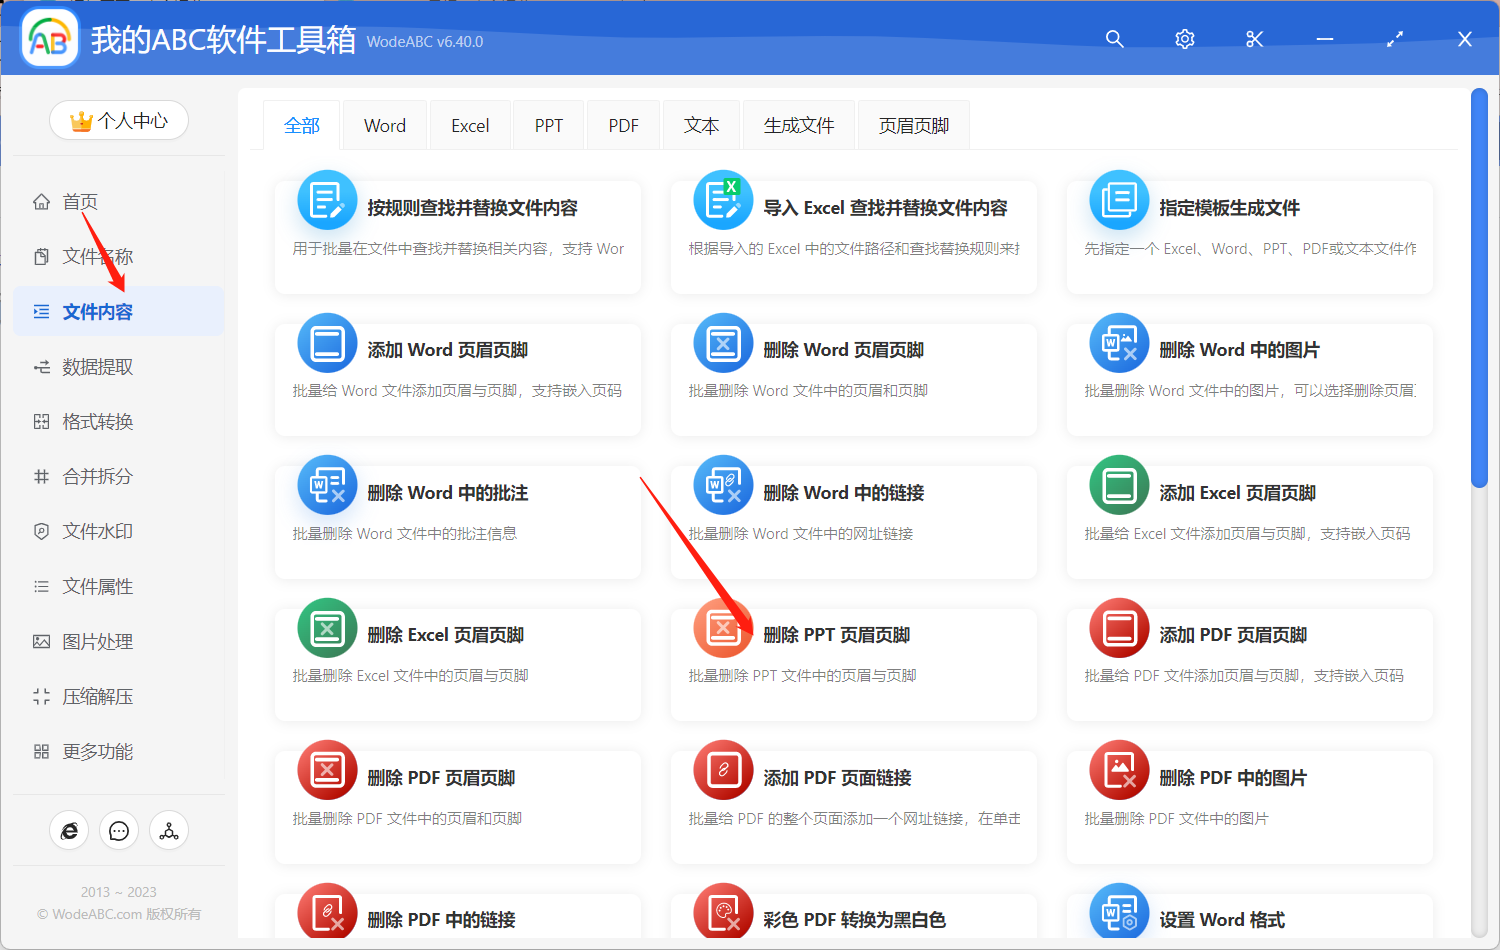Click the 个人中心 button

tap(119, 120)
